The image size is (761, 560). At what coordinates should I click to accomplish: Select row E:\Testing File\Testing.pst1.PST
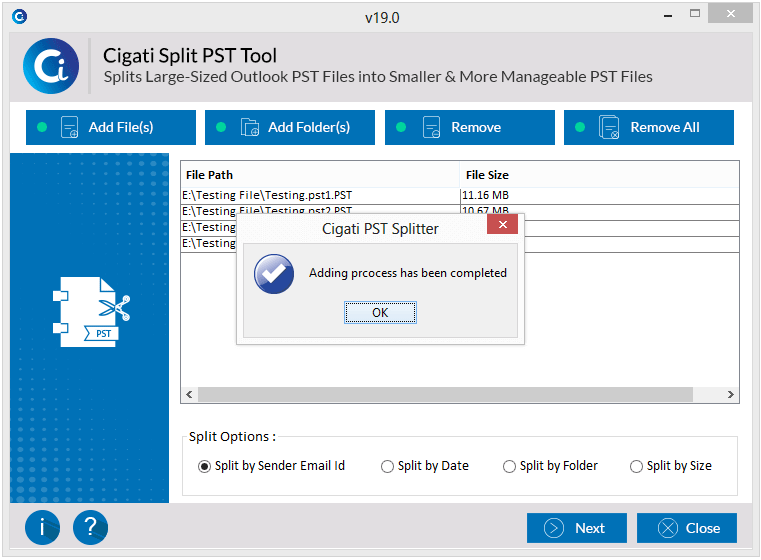coord(460,196)
